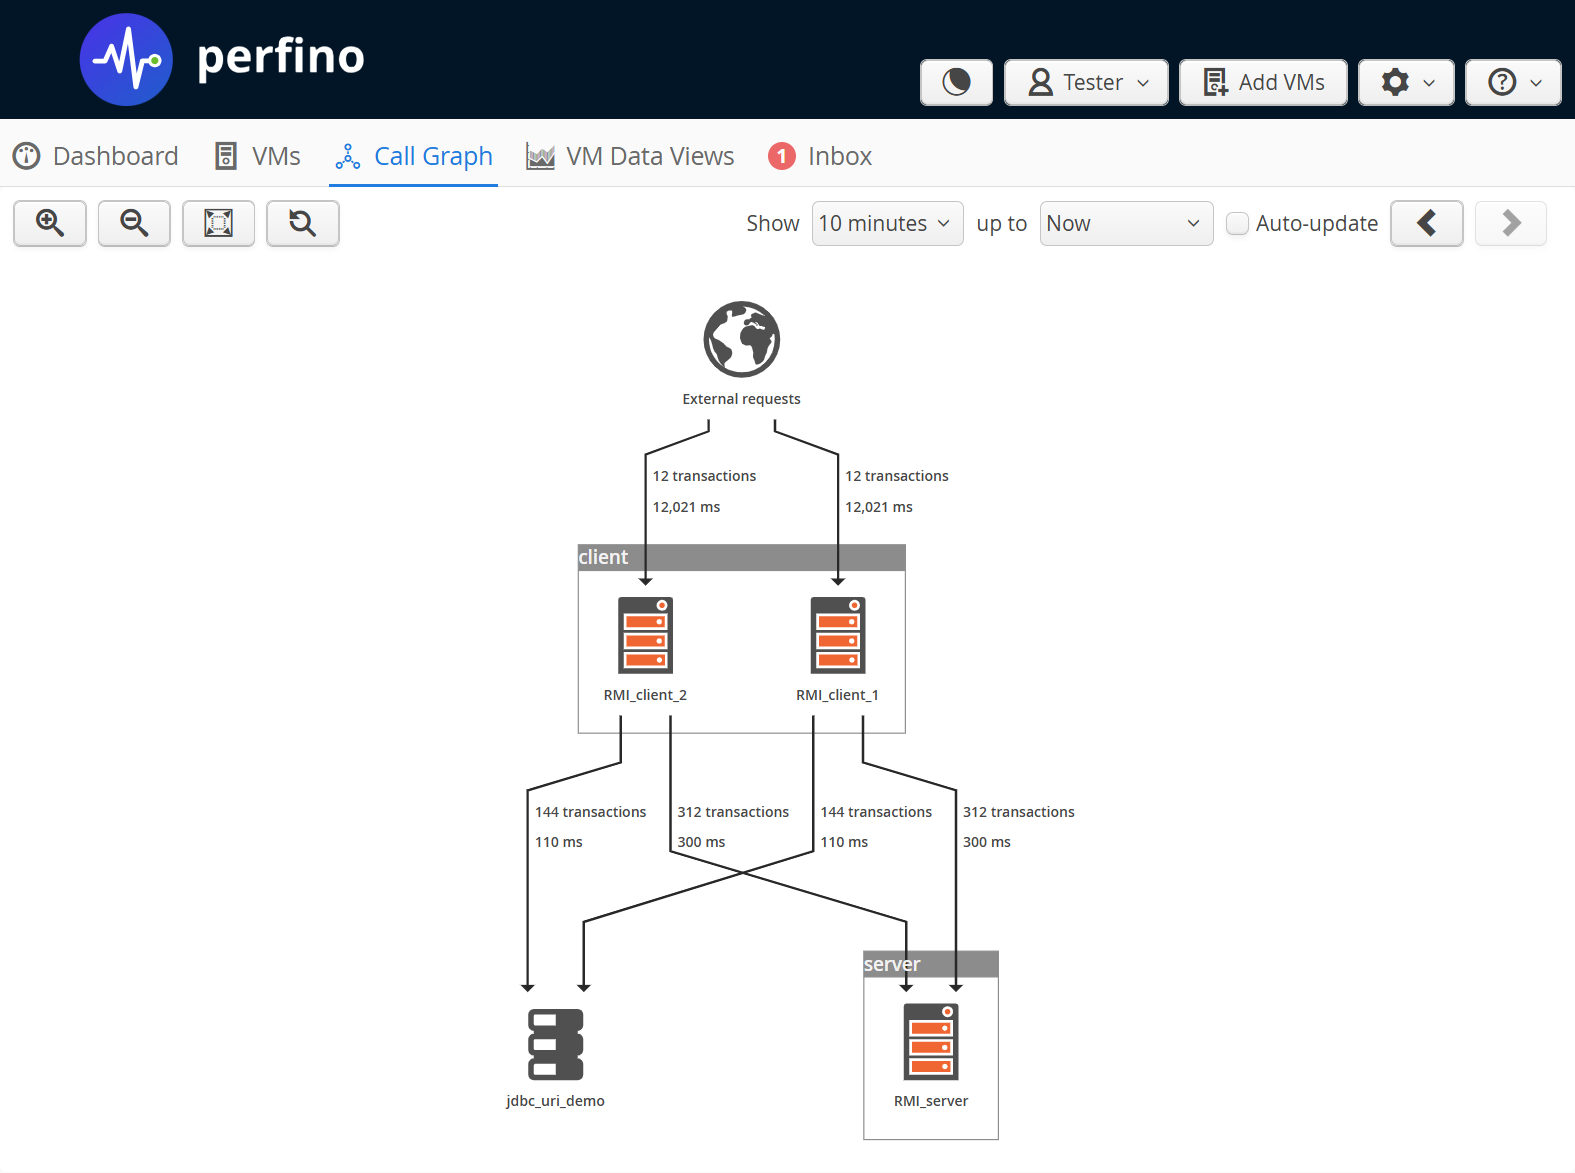Screen dimensions: 1575x1173
Task: Click the fit graph to screen icon
Action: (218, 223)
